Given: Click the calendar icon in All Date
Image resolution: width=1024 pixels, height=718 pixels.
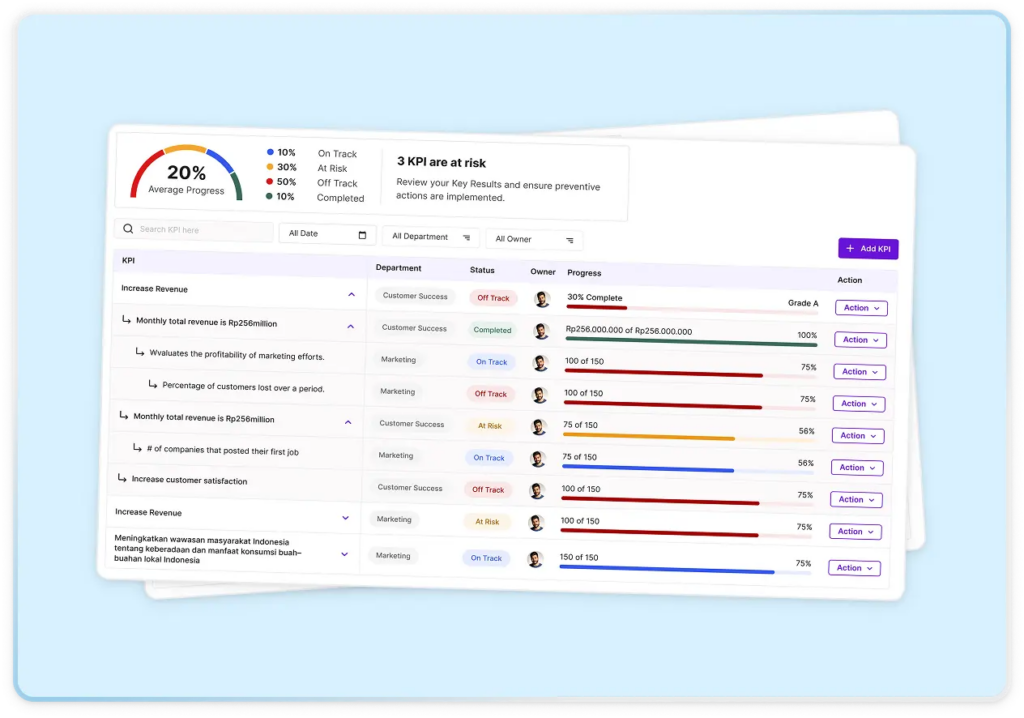Looking at the screenshot, I should (362, 235).
